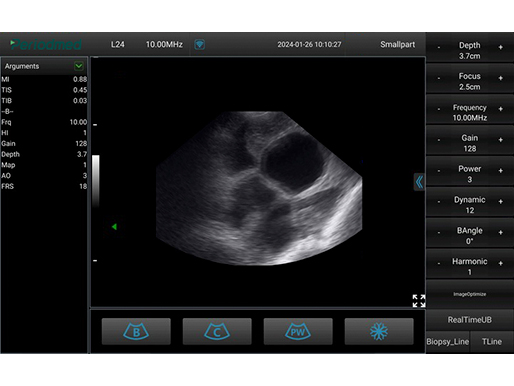Switch to Color Doppler C mode

[x=217, y=331]
